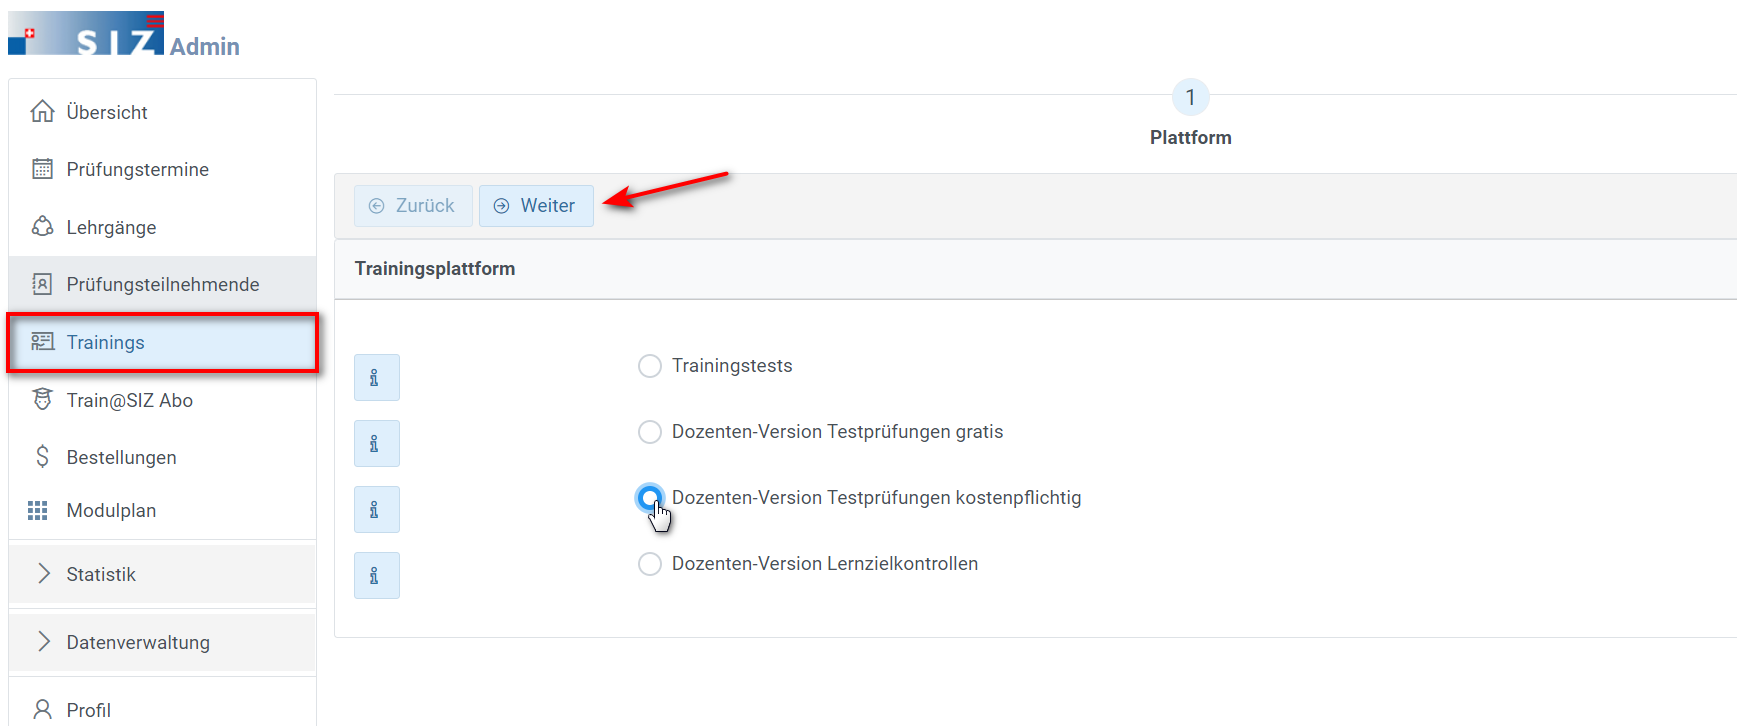Click the Prüfungstermine calendar icon
The image size is (1737, 726).
click(42, 169)
